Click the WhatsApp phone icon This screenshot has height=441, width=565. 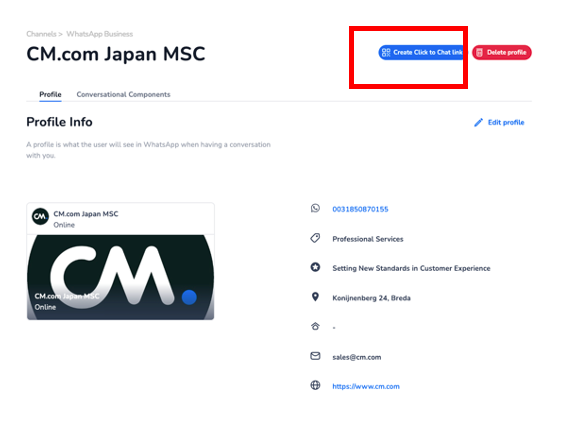[315, 208]
